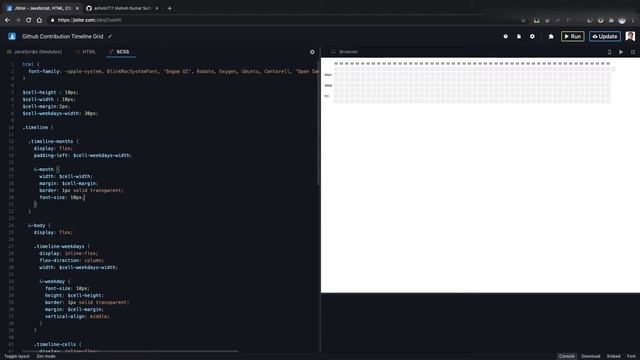Open preview in new window icon
The height and width of the screenshot is (360, 640).
click(633, 52)
